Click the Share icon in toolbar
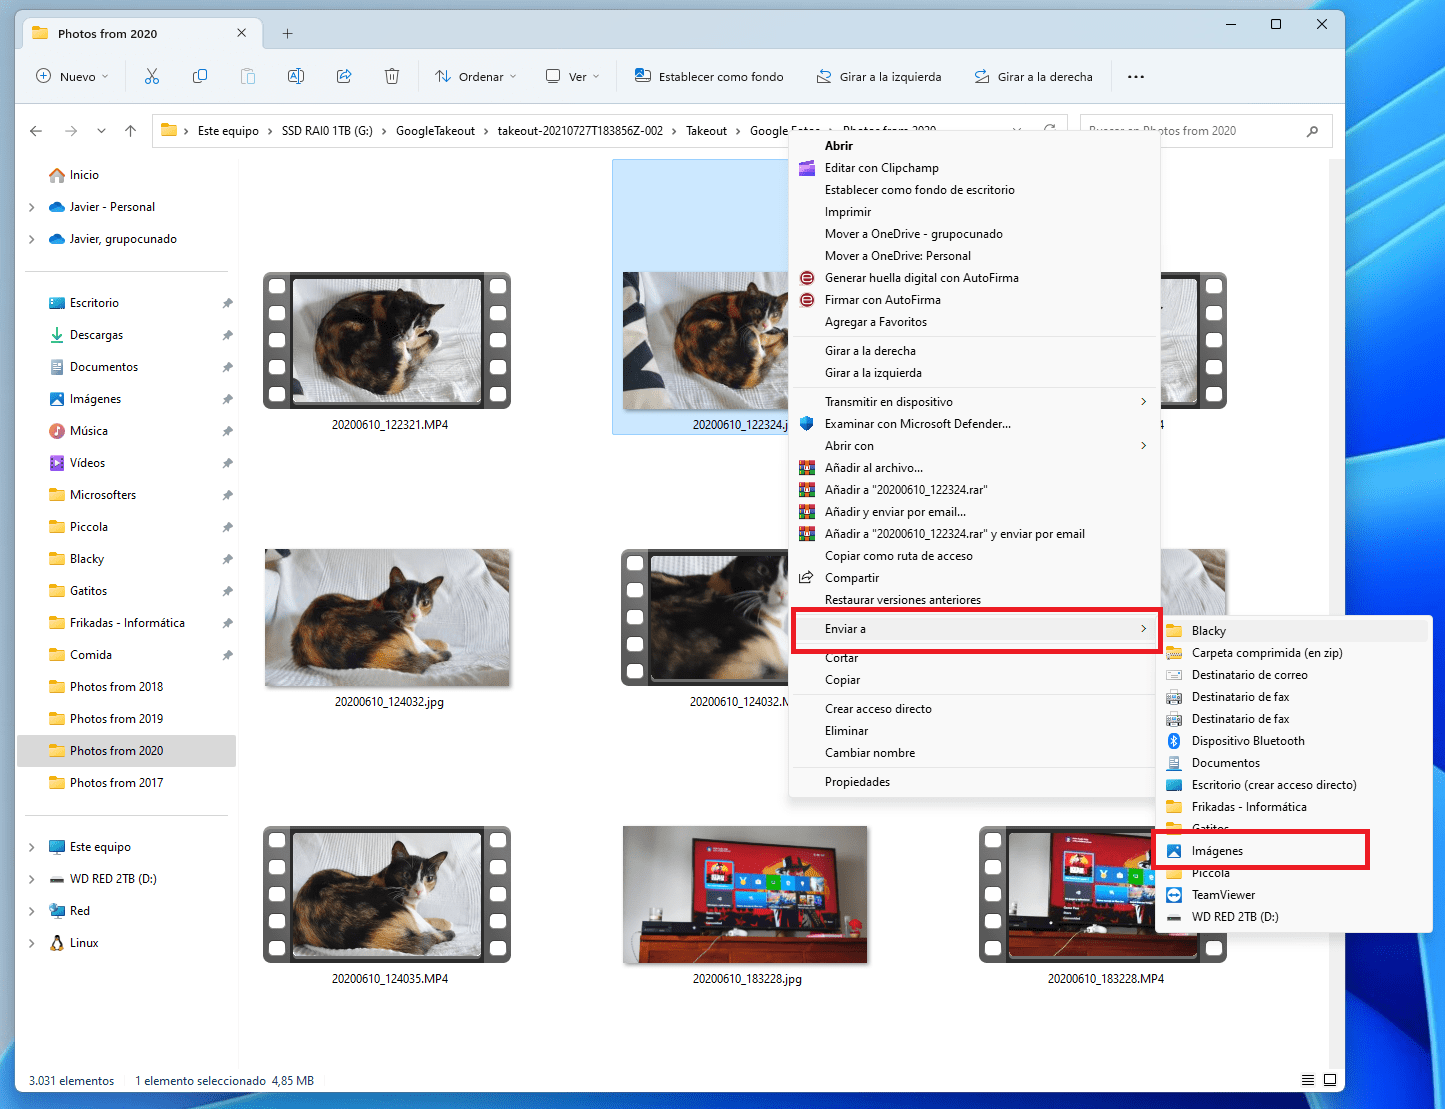Viewport: 1445px width, 1109px height. tap(344, 76)
